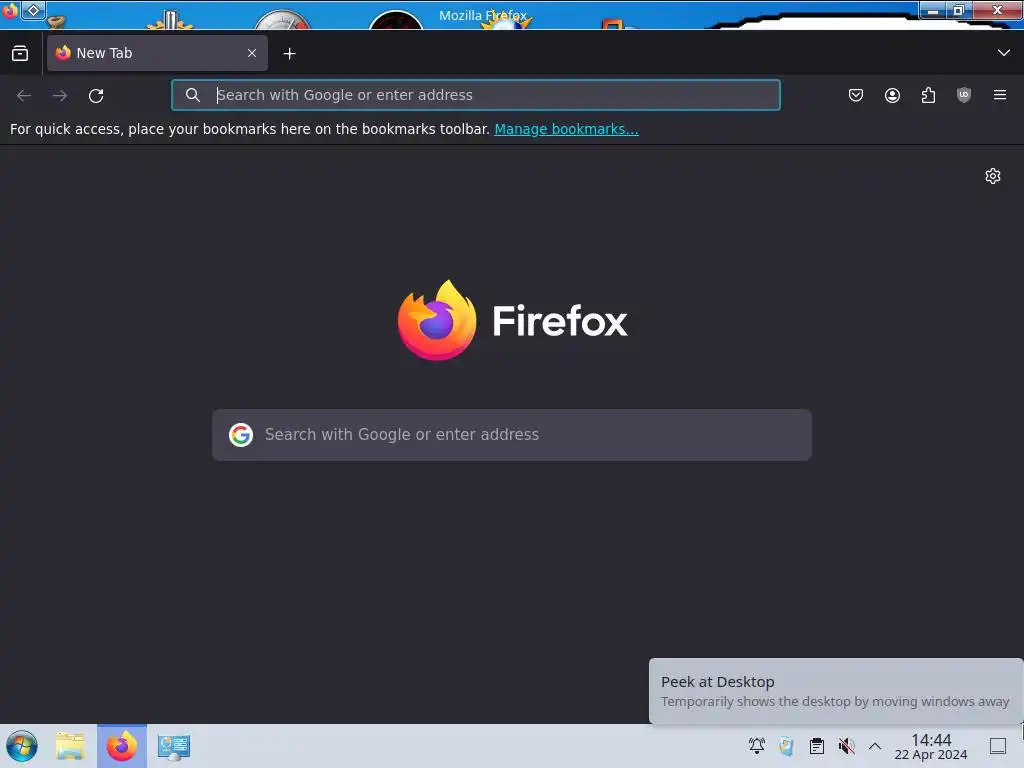Minimize the Mozilla Firefox window
The width and height of the screenshot is (1024, 768).
click(x=933, y=10)
